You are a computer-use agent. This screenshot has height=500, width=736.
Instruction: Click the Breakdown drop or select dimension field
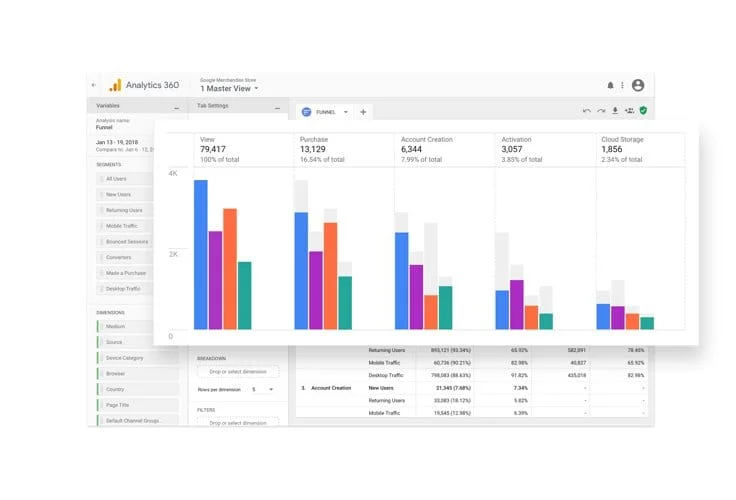(x=239, y=372)
